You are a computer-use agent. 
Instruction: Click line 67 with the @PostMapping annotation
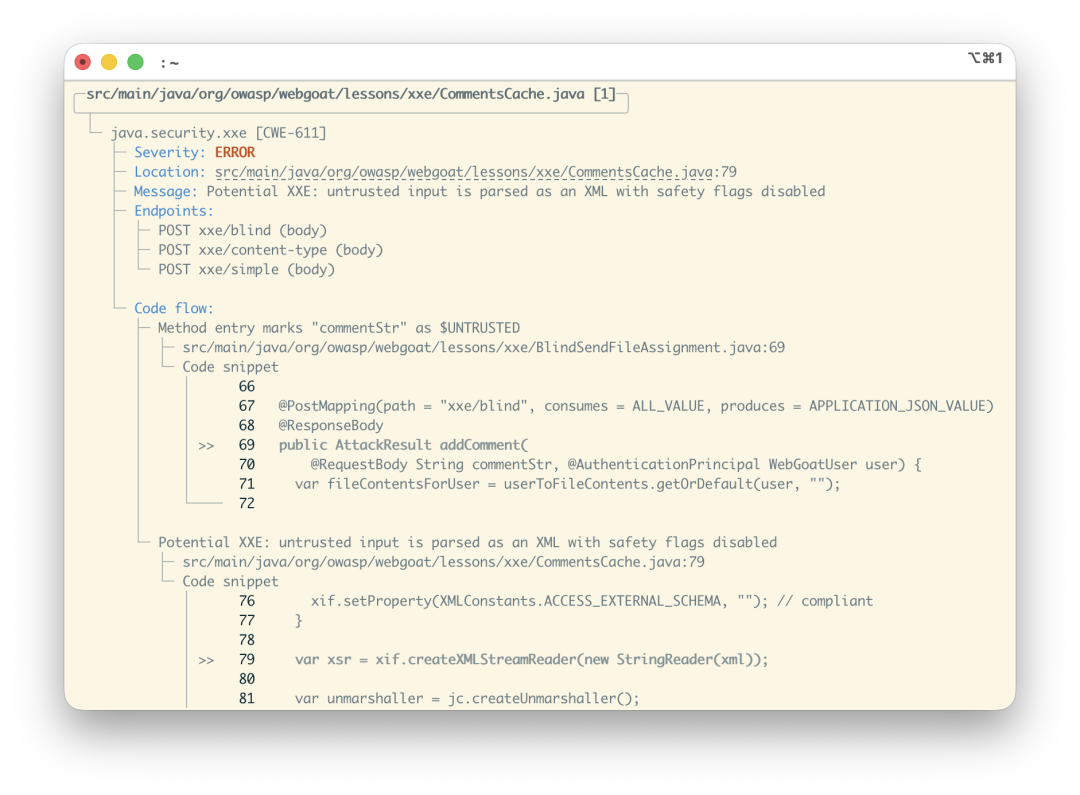coord(616,406)
